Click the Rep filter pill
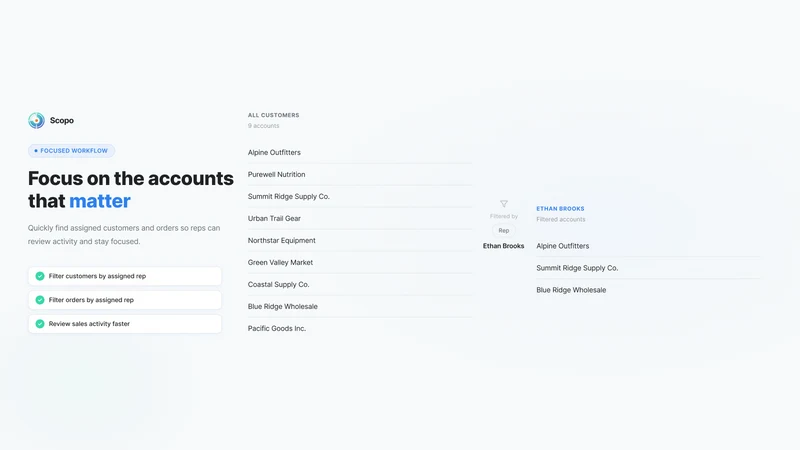The height and width of the screenshot is (450, 800). 504,231
